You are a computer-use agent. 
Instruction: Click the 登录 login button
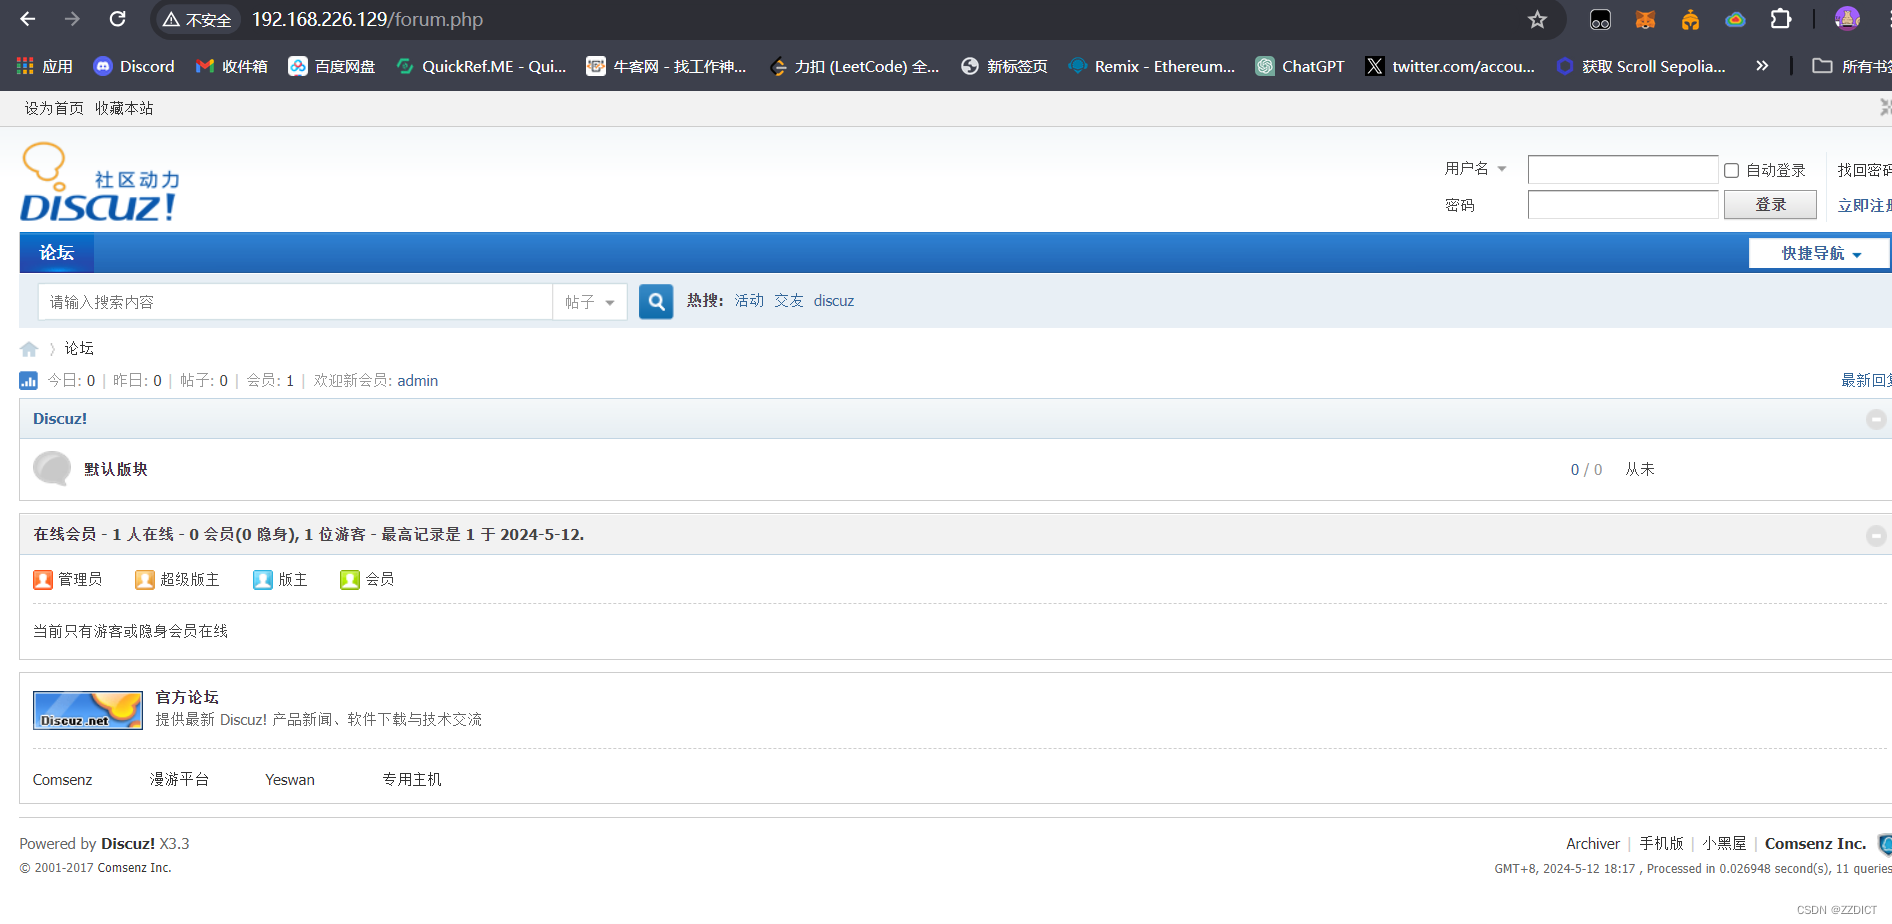(x=1770, y=205)
